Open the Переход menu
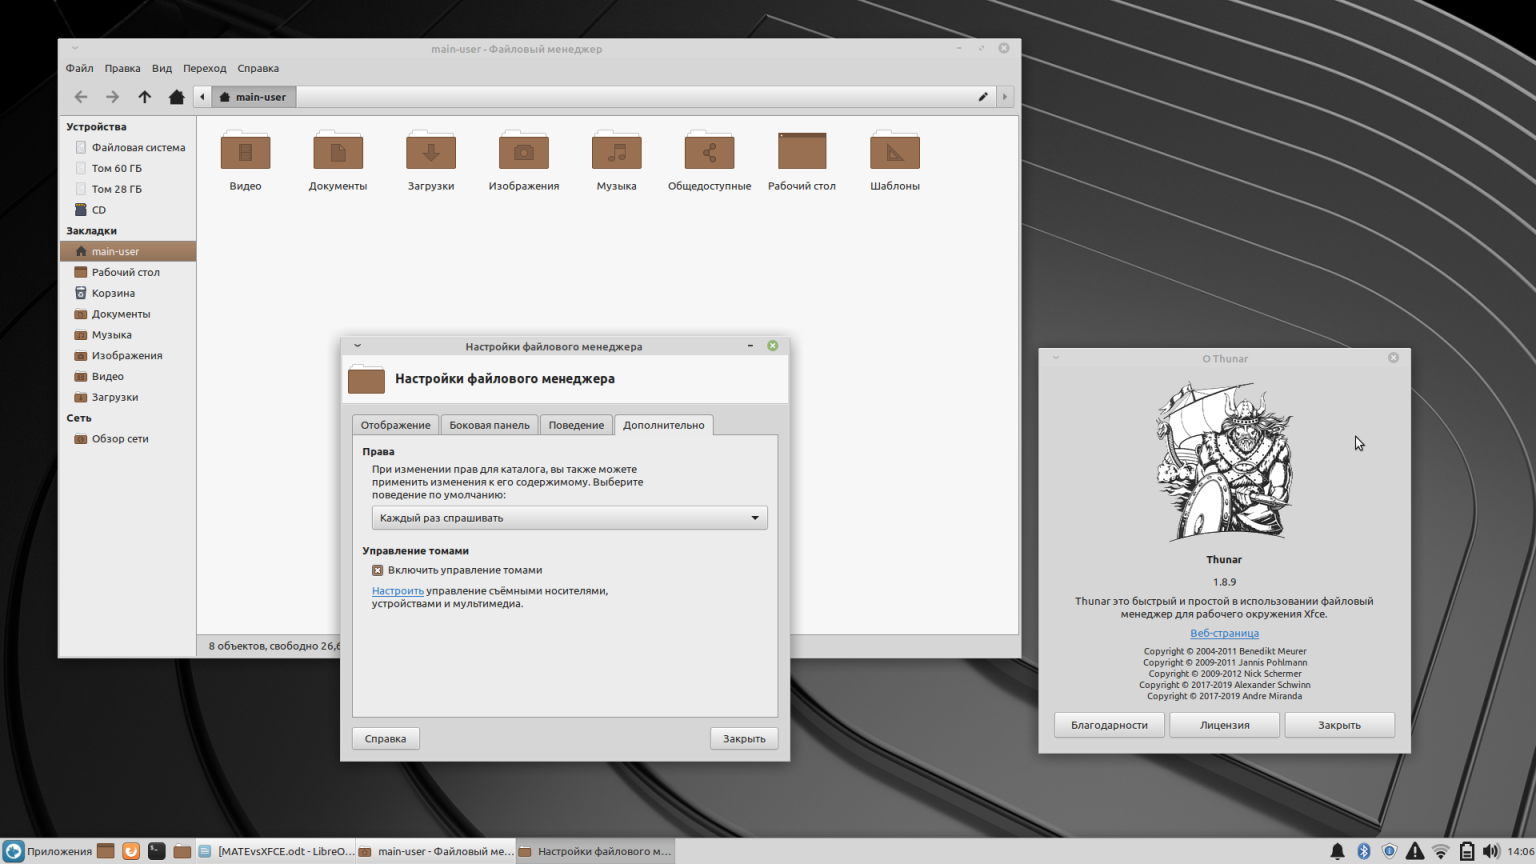The image size is (1536, 864). click(204, 68)
